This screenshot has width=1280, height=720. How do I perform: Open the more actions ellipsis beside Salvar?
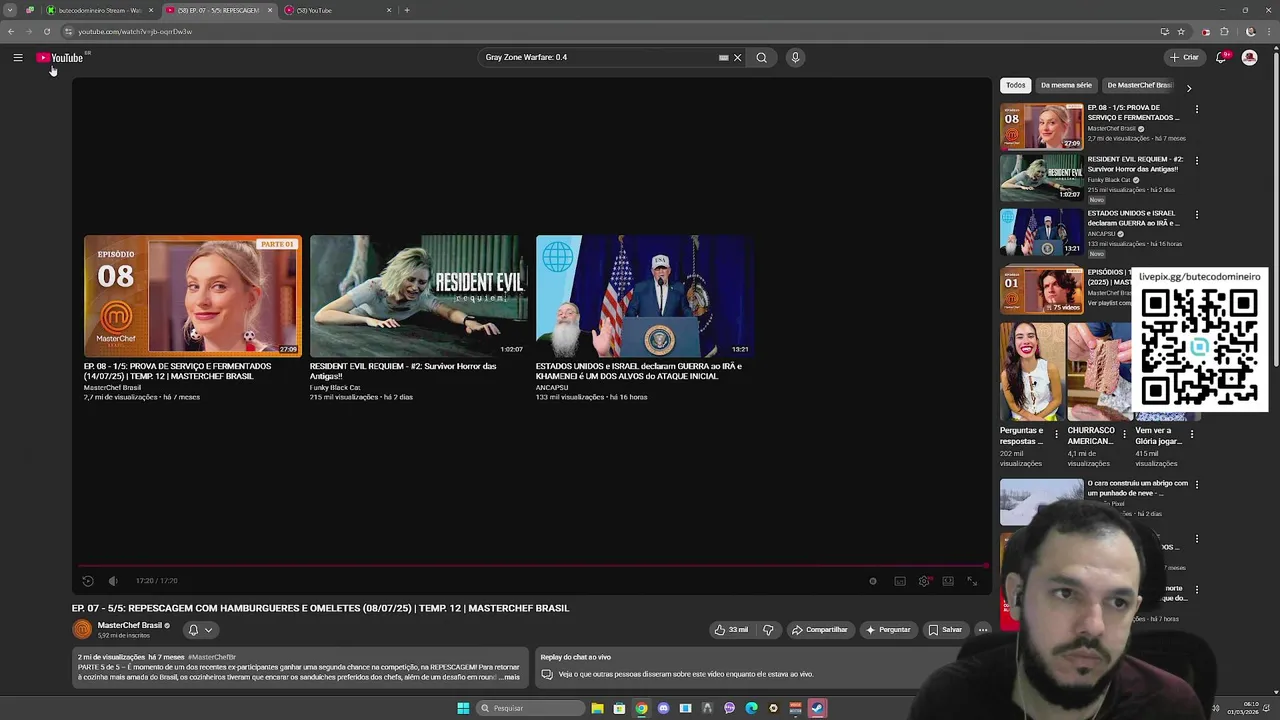pos(983,630)
